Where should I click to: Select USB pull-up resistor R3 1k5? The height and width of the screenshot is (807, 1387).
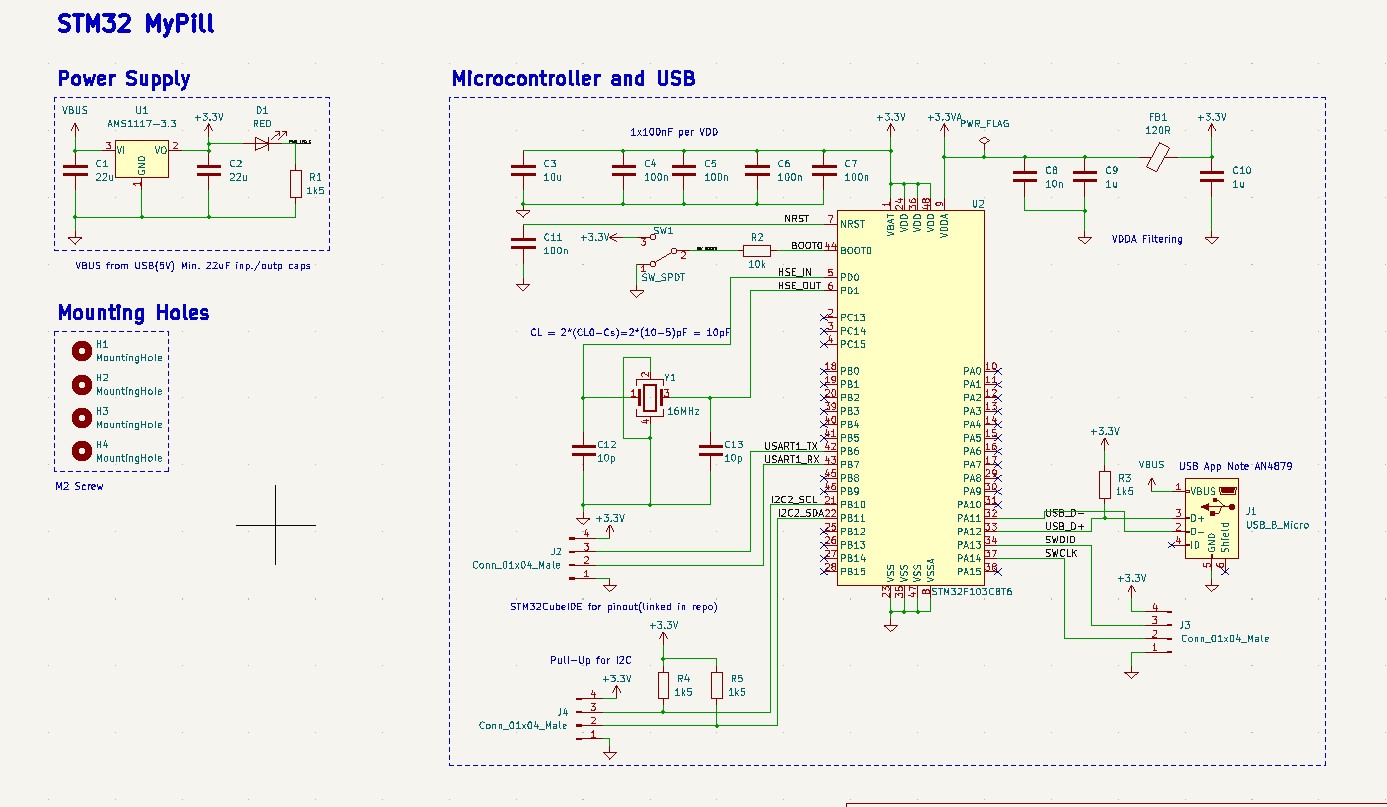click(x=1104, y=485)
